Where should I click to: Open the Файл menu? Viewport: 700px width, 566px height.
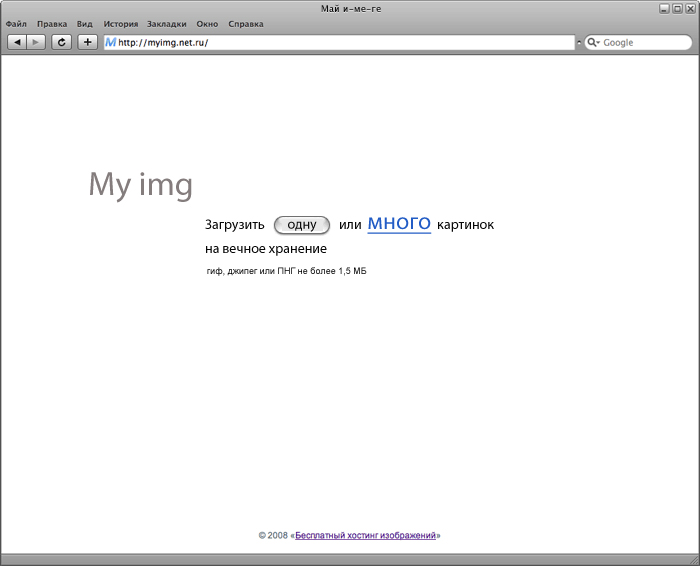pos(16,23)
